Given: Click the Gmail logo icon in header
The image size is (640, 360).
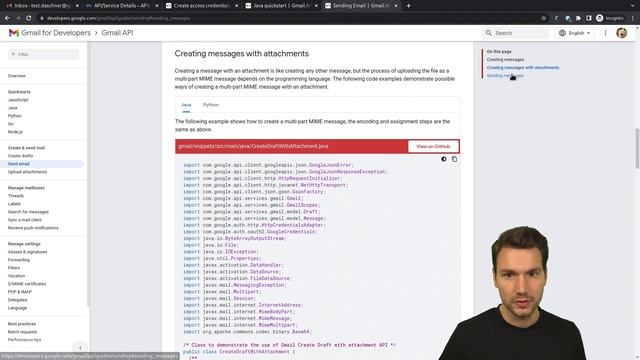Looking at the screenshot, I should tap(13, 33).
